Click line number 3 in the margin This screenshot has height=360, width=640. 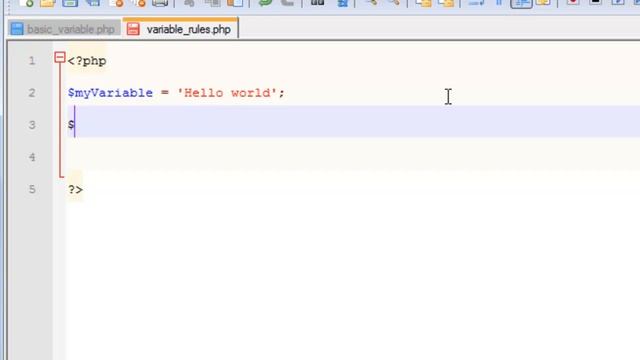click(x=32, y=125)
